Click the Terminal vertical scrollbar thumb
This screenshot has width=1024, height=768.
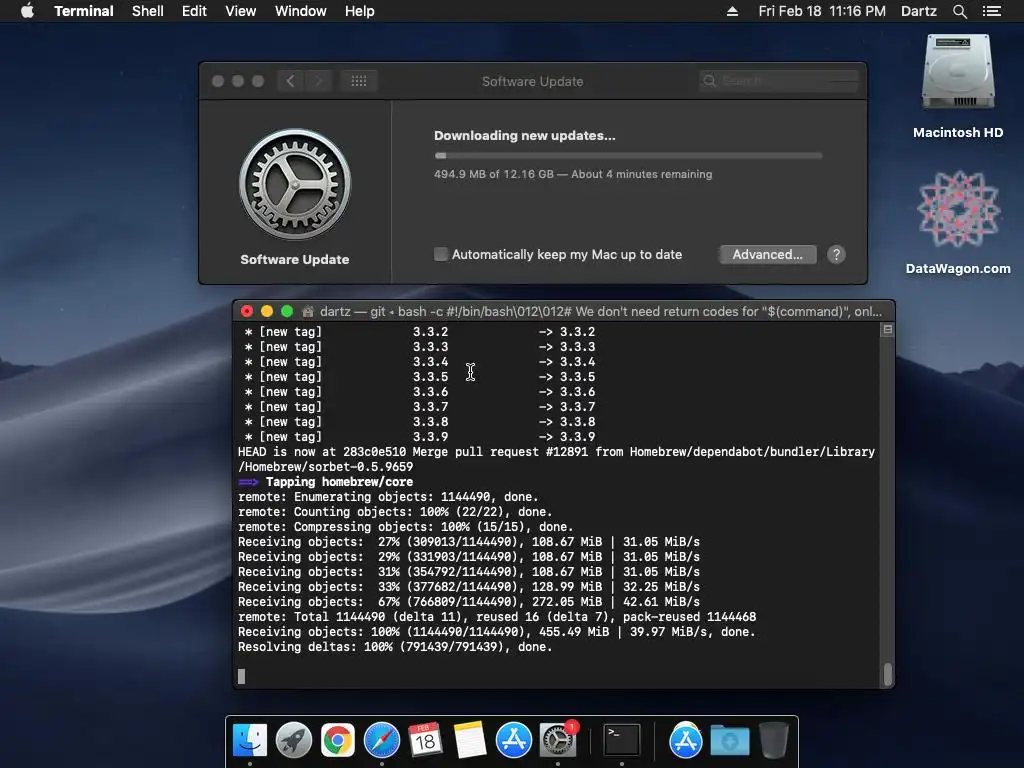click(x=888, y=674)
